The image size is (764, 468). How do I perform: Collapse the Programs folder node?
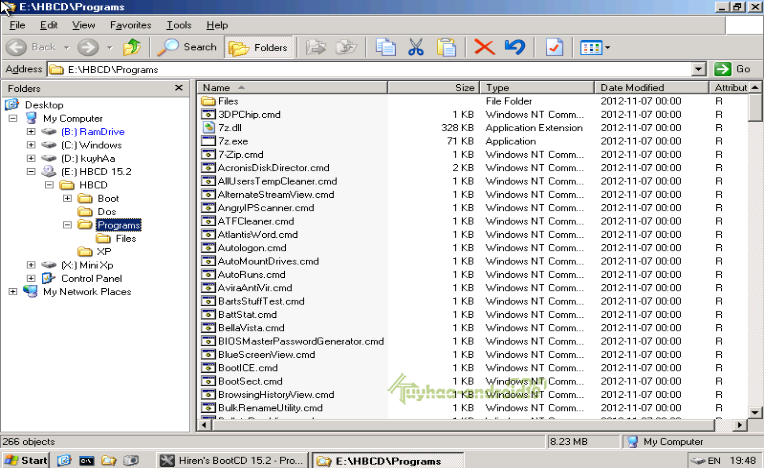(x=67, y=225)
